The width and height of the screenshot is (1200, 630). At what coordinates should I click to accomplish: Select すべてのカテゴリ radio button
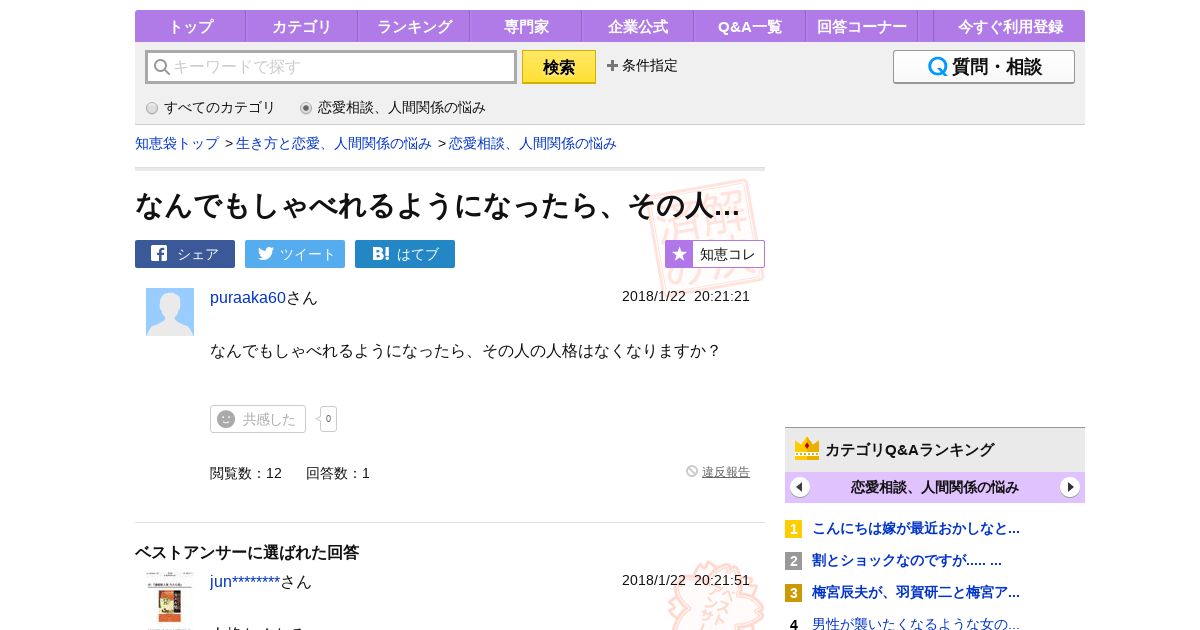click(152, 108)
